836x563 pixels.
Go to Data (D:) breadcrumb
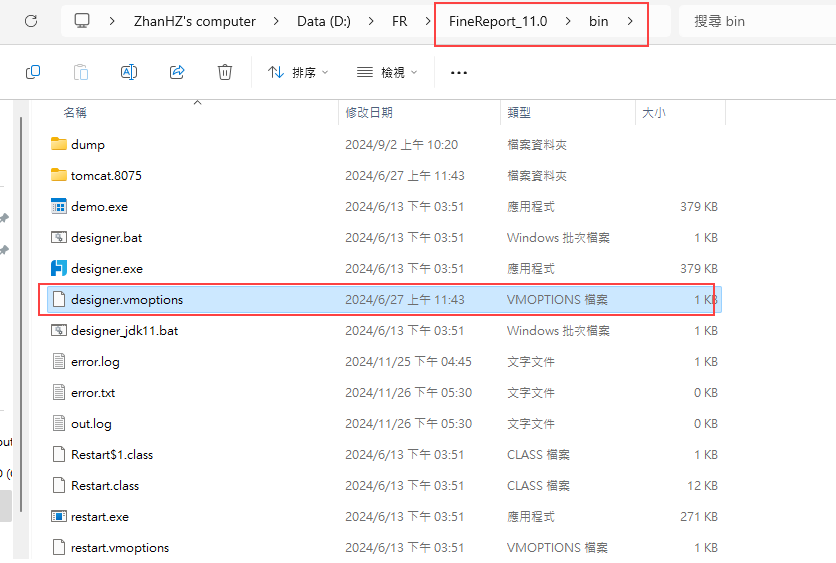[324, 21]
